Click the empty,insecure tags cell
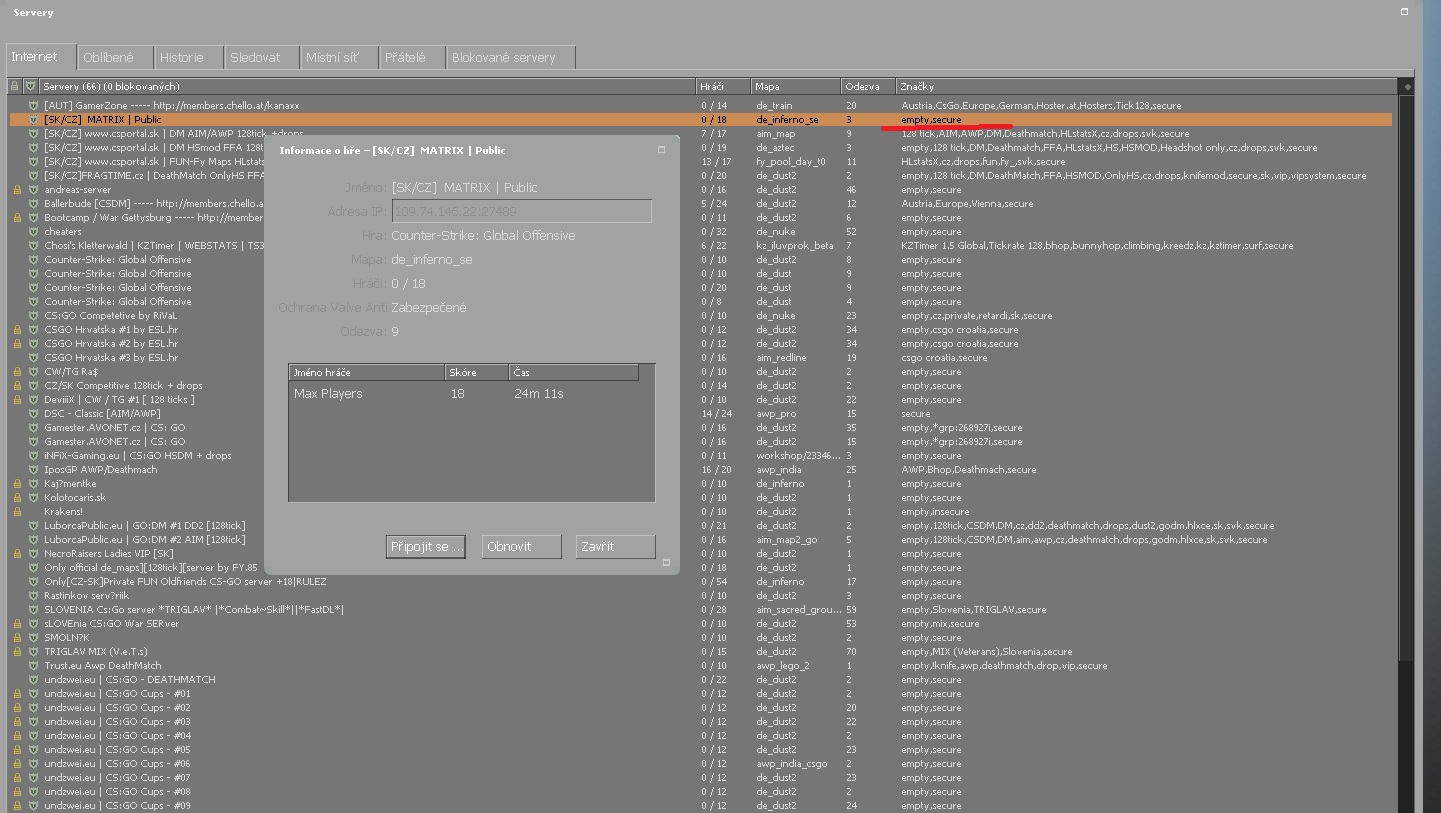The height and width of the screenshot is (813, 1441). pos(935,511)
